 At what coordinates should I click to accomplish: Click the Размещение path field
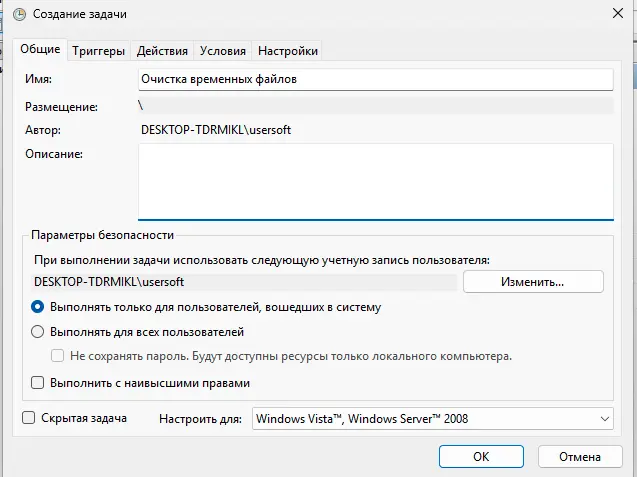pos(374,105)
